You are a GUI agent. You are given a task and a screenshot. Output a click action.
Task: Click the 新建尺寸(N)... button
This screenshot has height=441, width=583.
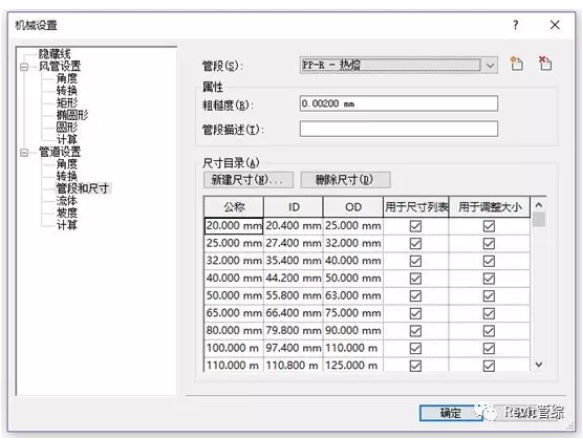248,180
